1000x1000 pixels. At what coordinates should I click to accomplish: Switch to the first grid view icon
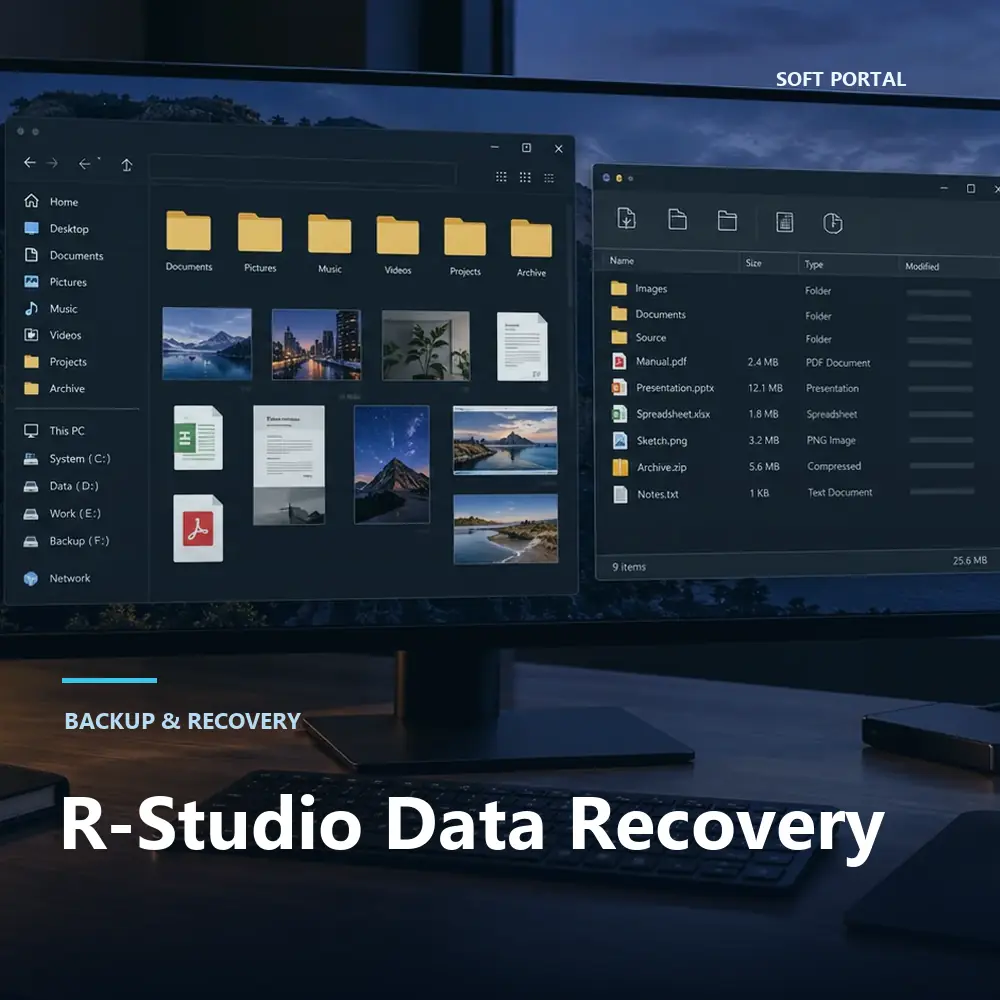(501, 177)
